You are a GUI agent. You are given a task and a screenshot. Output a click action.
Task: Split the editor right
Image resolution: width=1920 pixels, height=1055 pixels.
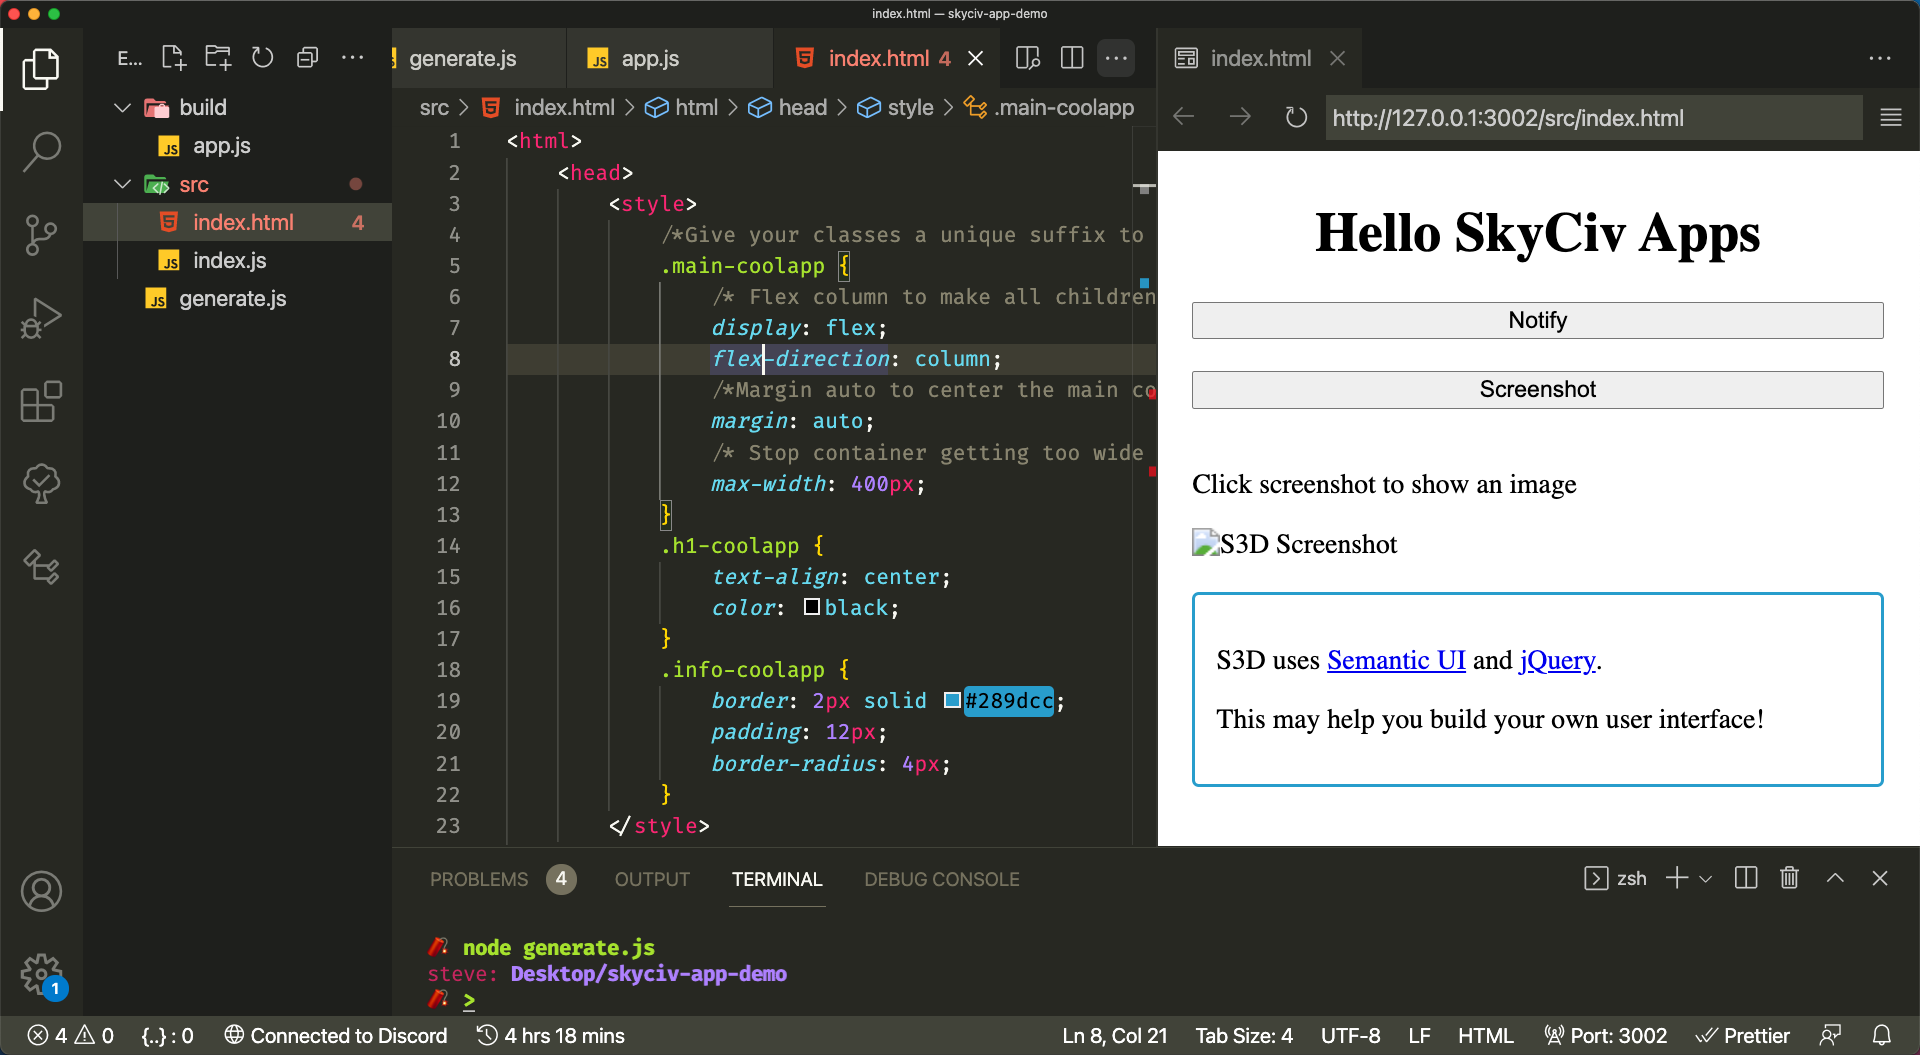[x=1072, y=58]
